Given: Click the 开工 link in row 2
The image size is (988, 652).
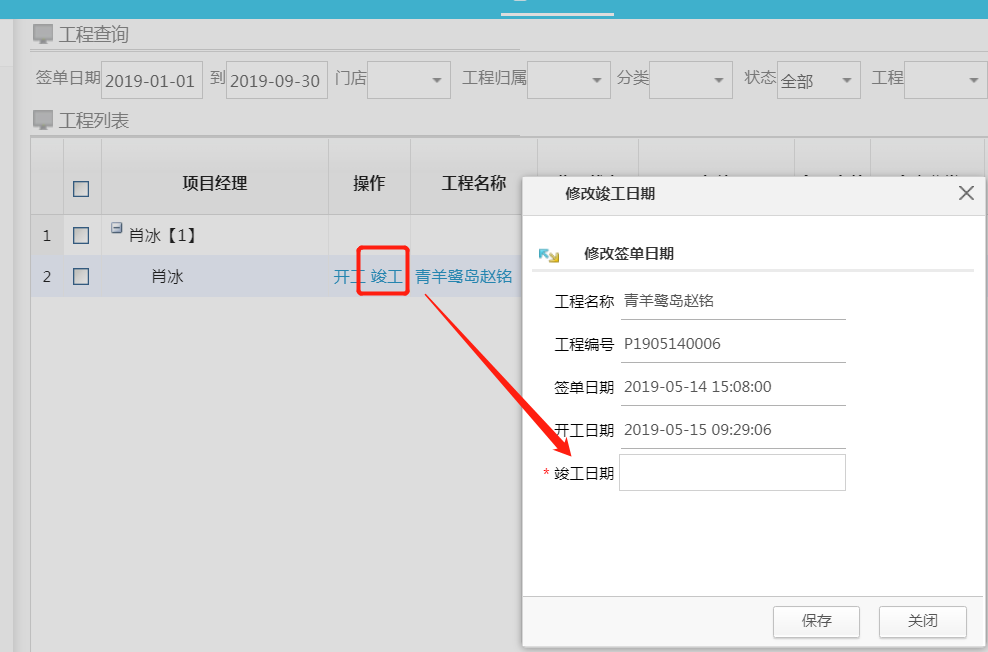Looking at the screenshot, I should click(x=348, y=277).
